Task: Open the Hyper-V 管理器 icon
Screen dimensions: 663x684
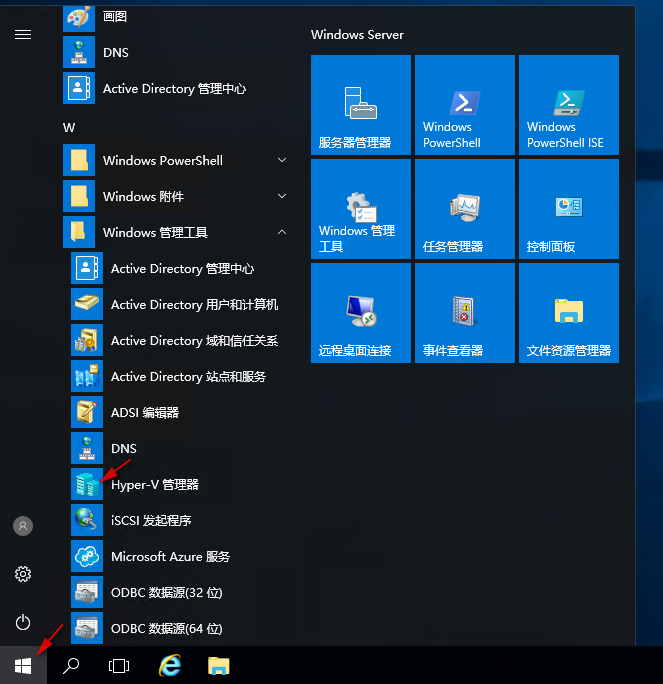Action: point(87,484)
